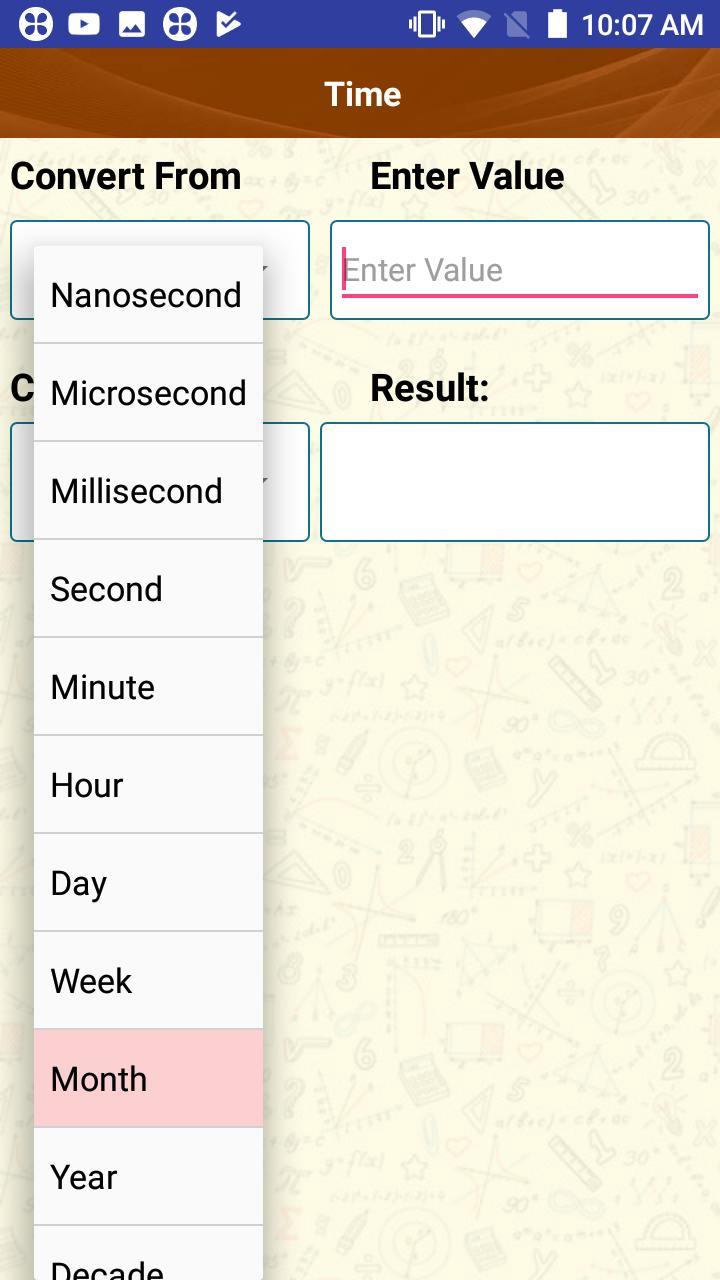Tap the photo gallery notification icon

tap(133, 22)
